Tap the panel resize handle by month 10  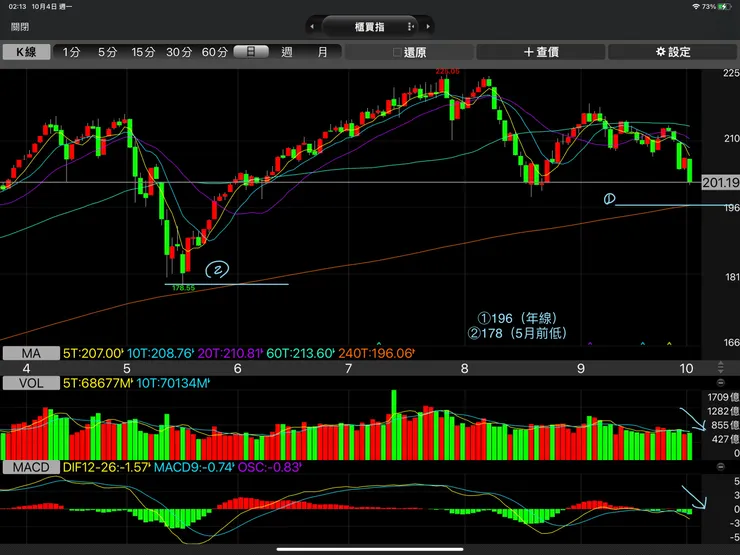coord(721,367)
